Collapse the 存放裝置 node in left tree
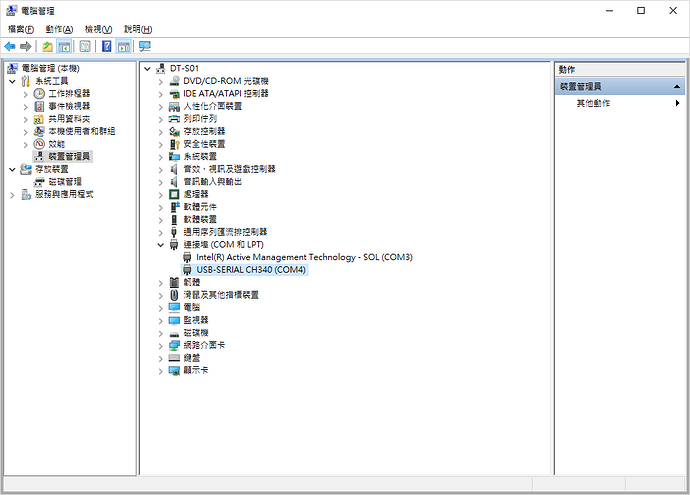Screen dimensions: 690x495 coord(12,169)
